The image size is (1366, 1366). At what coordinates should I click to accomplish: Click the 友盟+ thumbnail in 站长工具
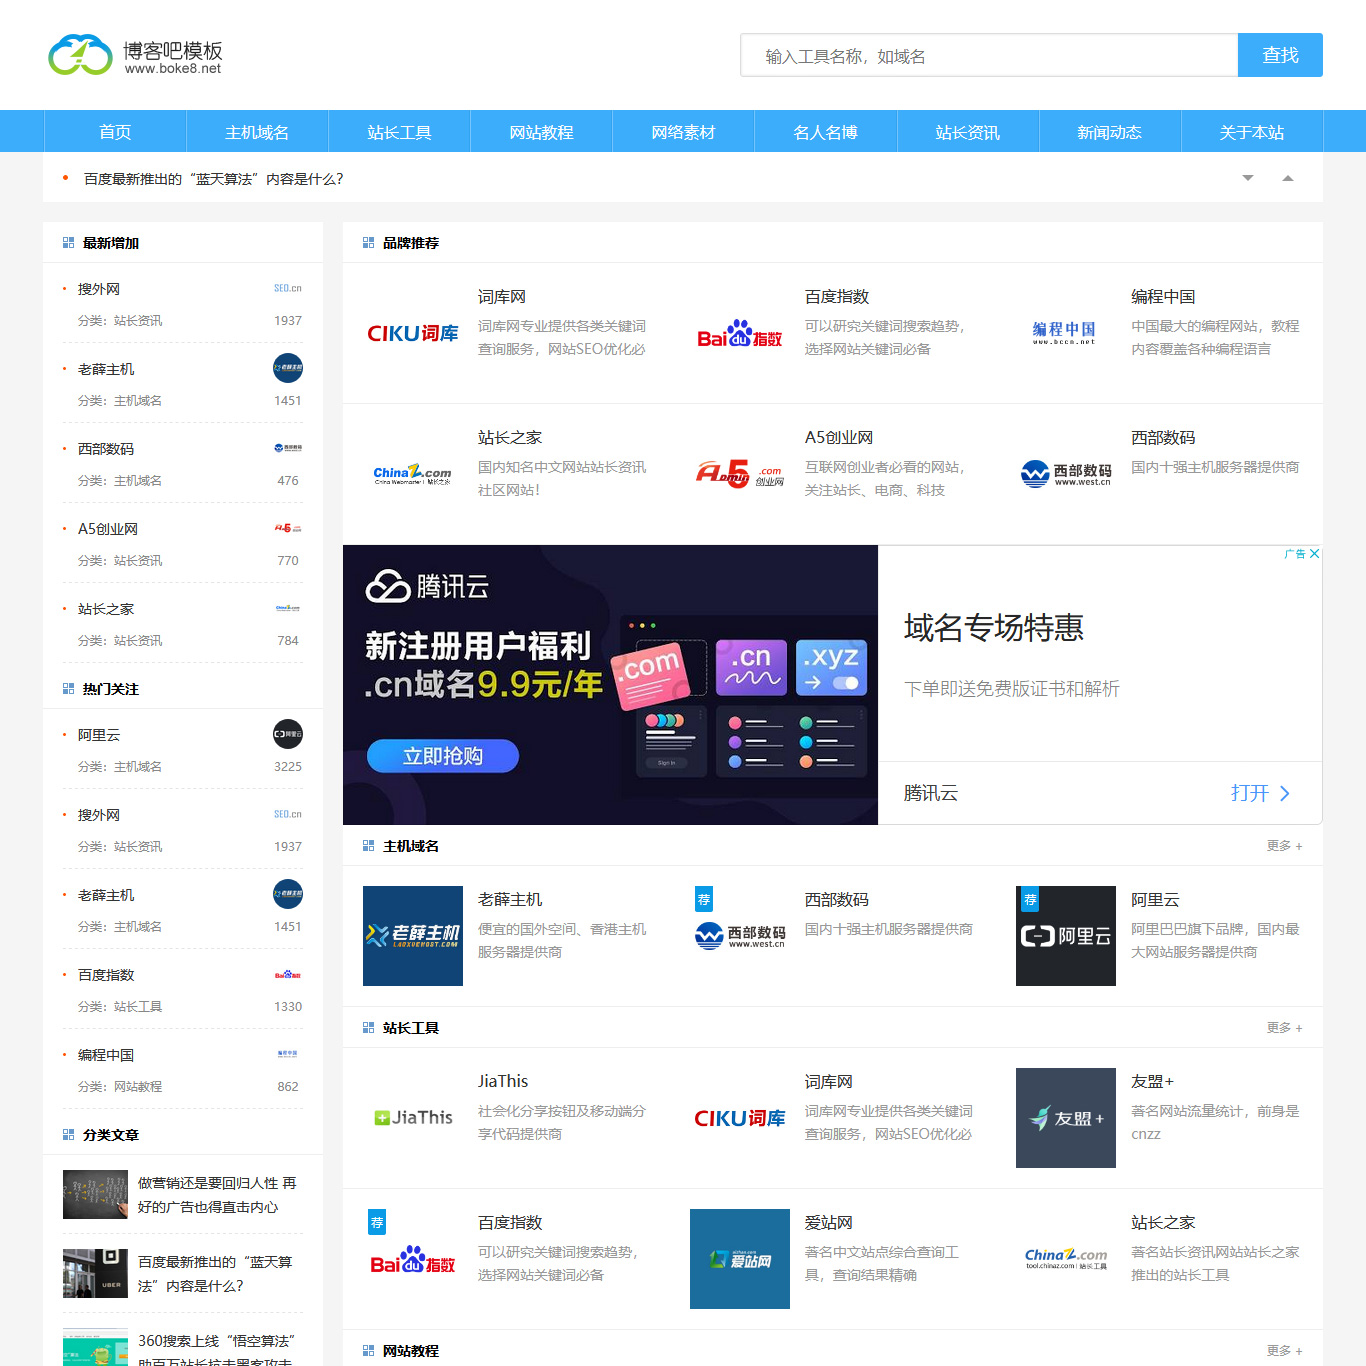(1066, 1118)
